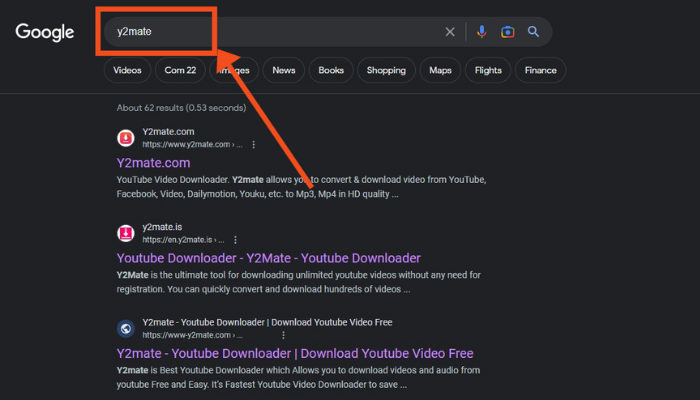
Task: Open more options for Y2mate.com result
Action: (x=254, y=145)
